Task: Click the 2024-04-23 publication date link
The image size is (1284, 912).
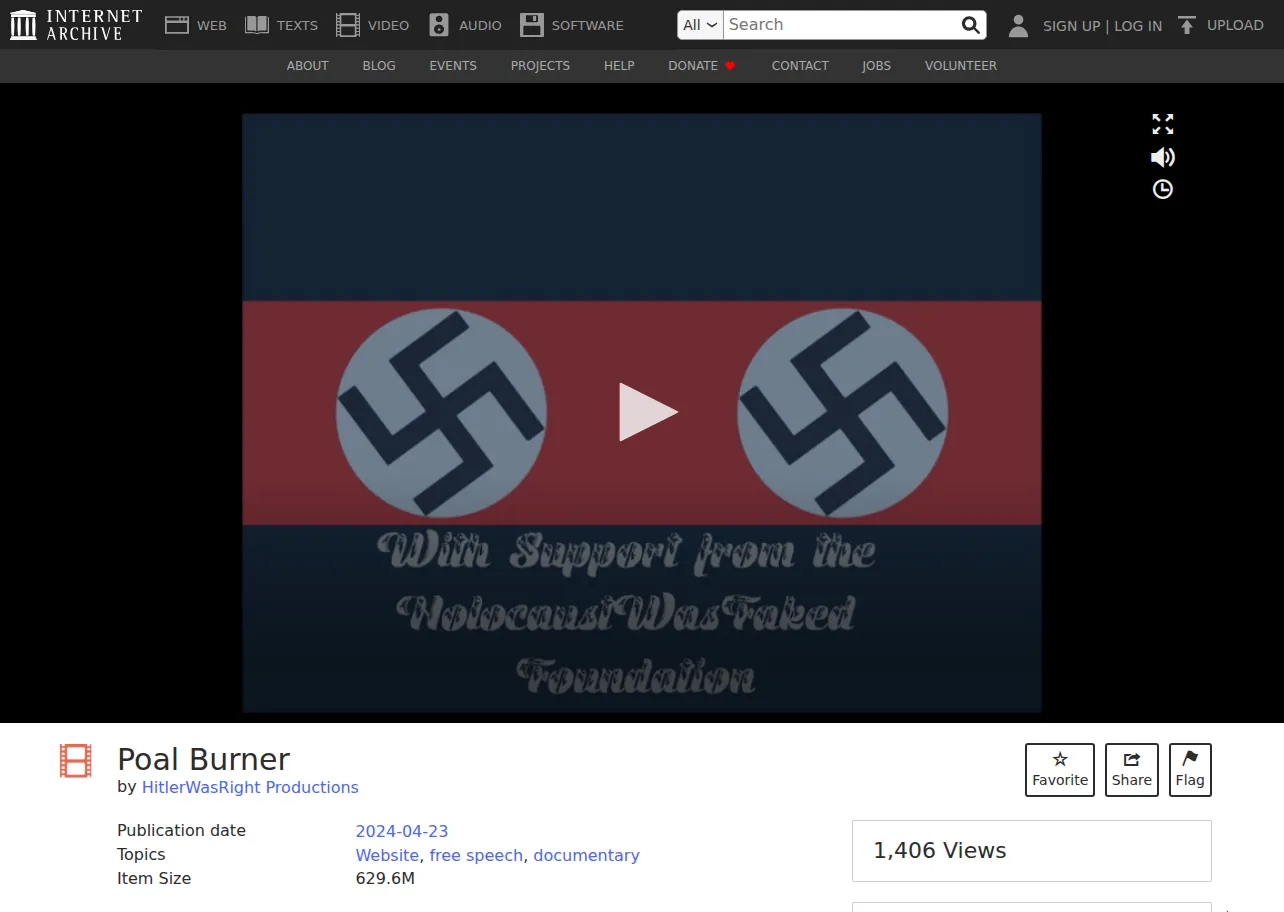Action: [x=402, y=831]
